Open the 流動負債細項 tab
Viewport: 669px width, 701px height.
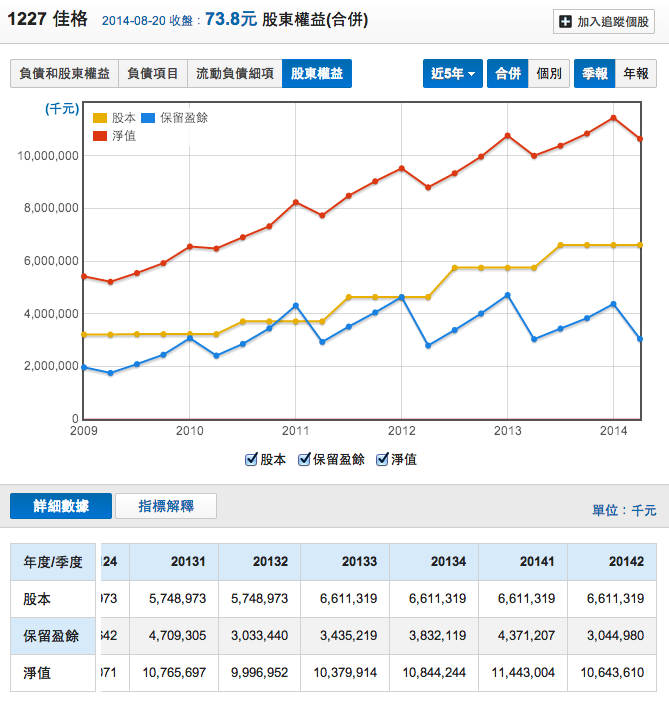[x=234, y=74]
